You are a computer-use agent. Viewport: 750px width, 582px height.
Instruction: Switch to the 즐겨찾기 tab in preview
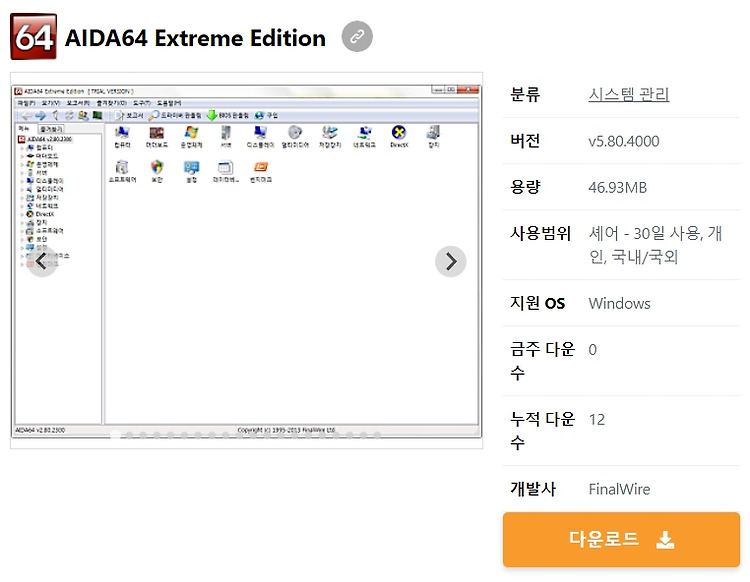[51, 129]
